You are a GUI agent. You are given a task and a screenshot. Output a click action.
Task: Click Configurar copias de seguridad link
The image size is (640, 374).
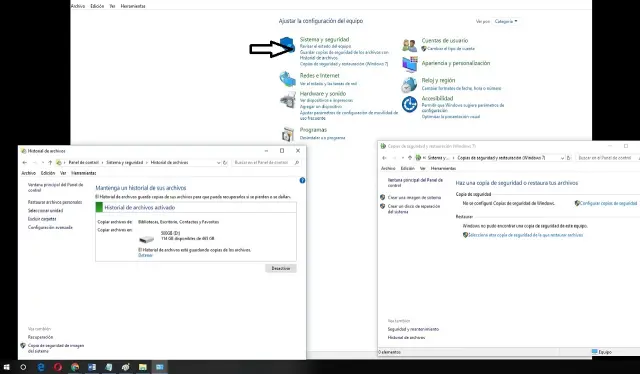point(608,203)
